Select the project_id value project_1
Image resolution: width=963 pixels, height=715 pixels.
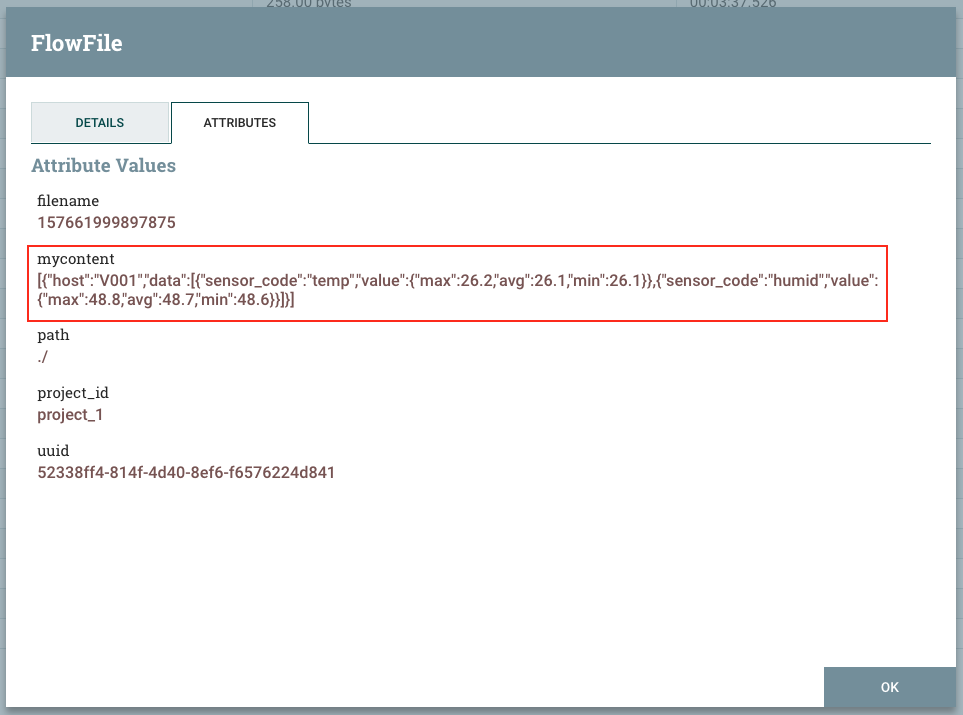point(70,414)
